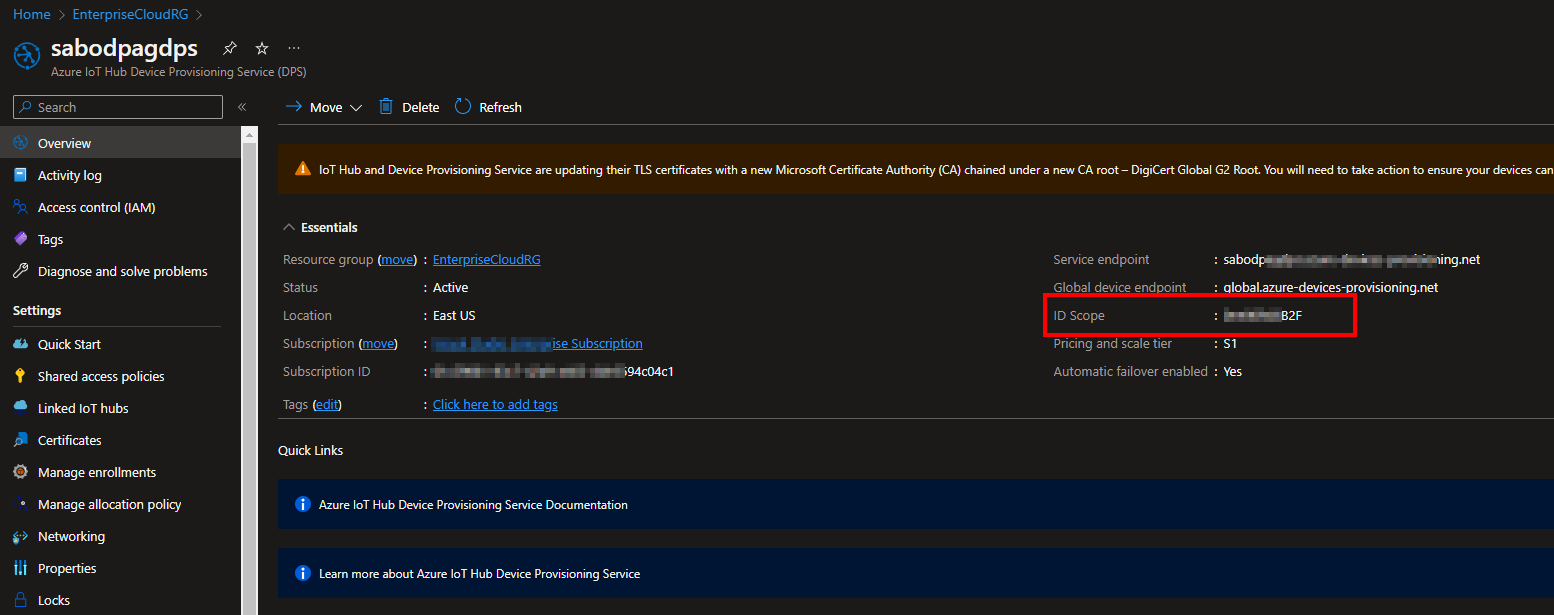Click the Manage allocation policy icon
This screenshot has width=1554, height=615.
[x=20, y=504]
